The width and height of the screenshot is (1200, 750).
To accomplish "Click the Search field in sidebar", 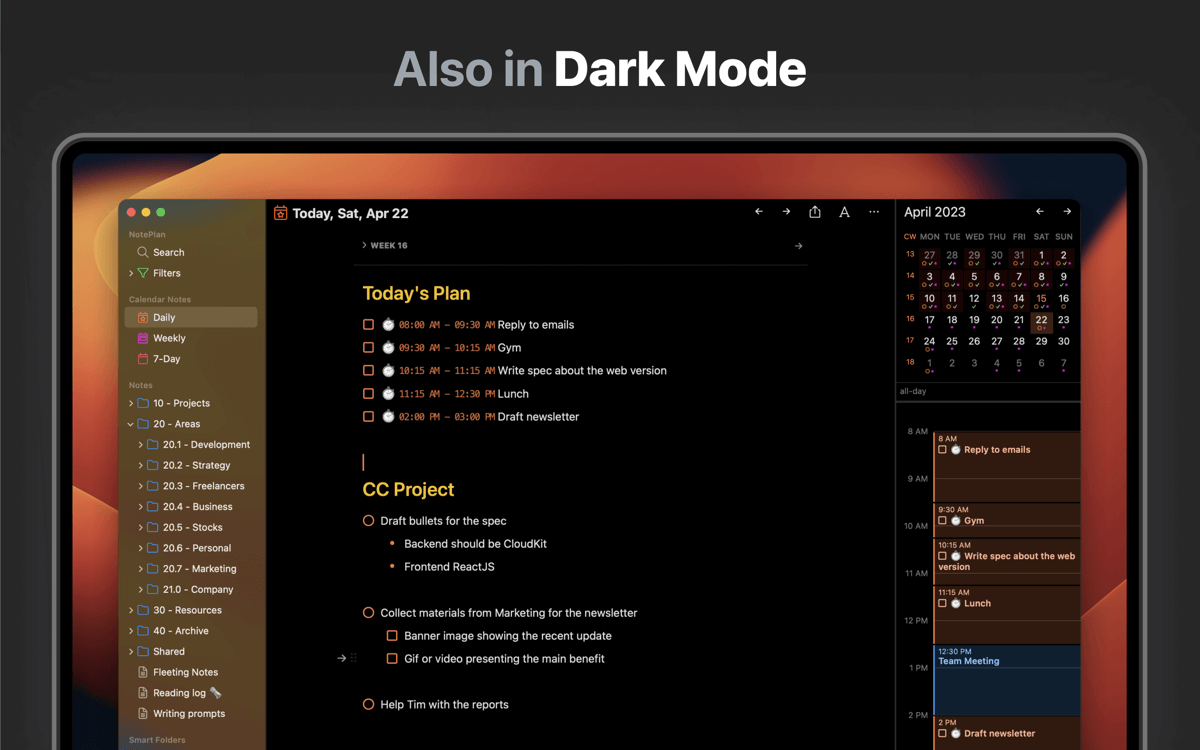I will (168, 252).
